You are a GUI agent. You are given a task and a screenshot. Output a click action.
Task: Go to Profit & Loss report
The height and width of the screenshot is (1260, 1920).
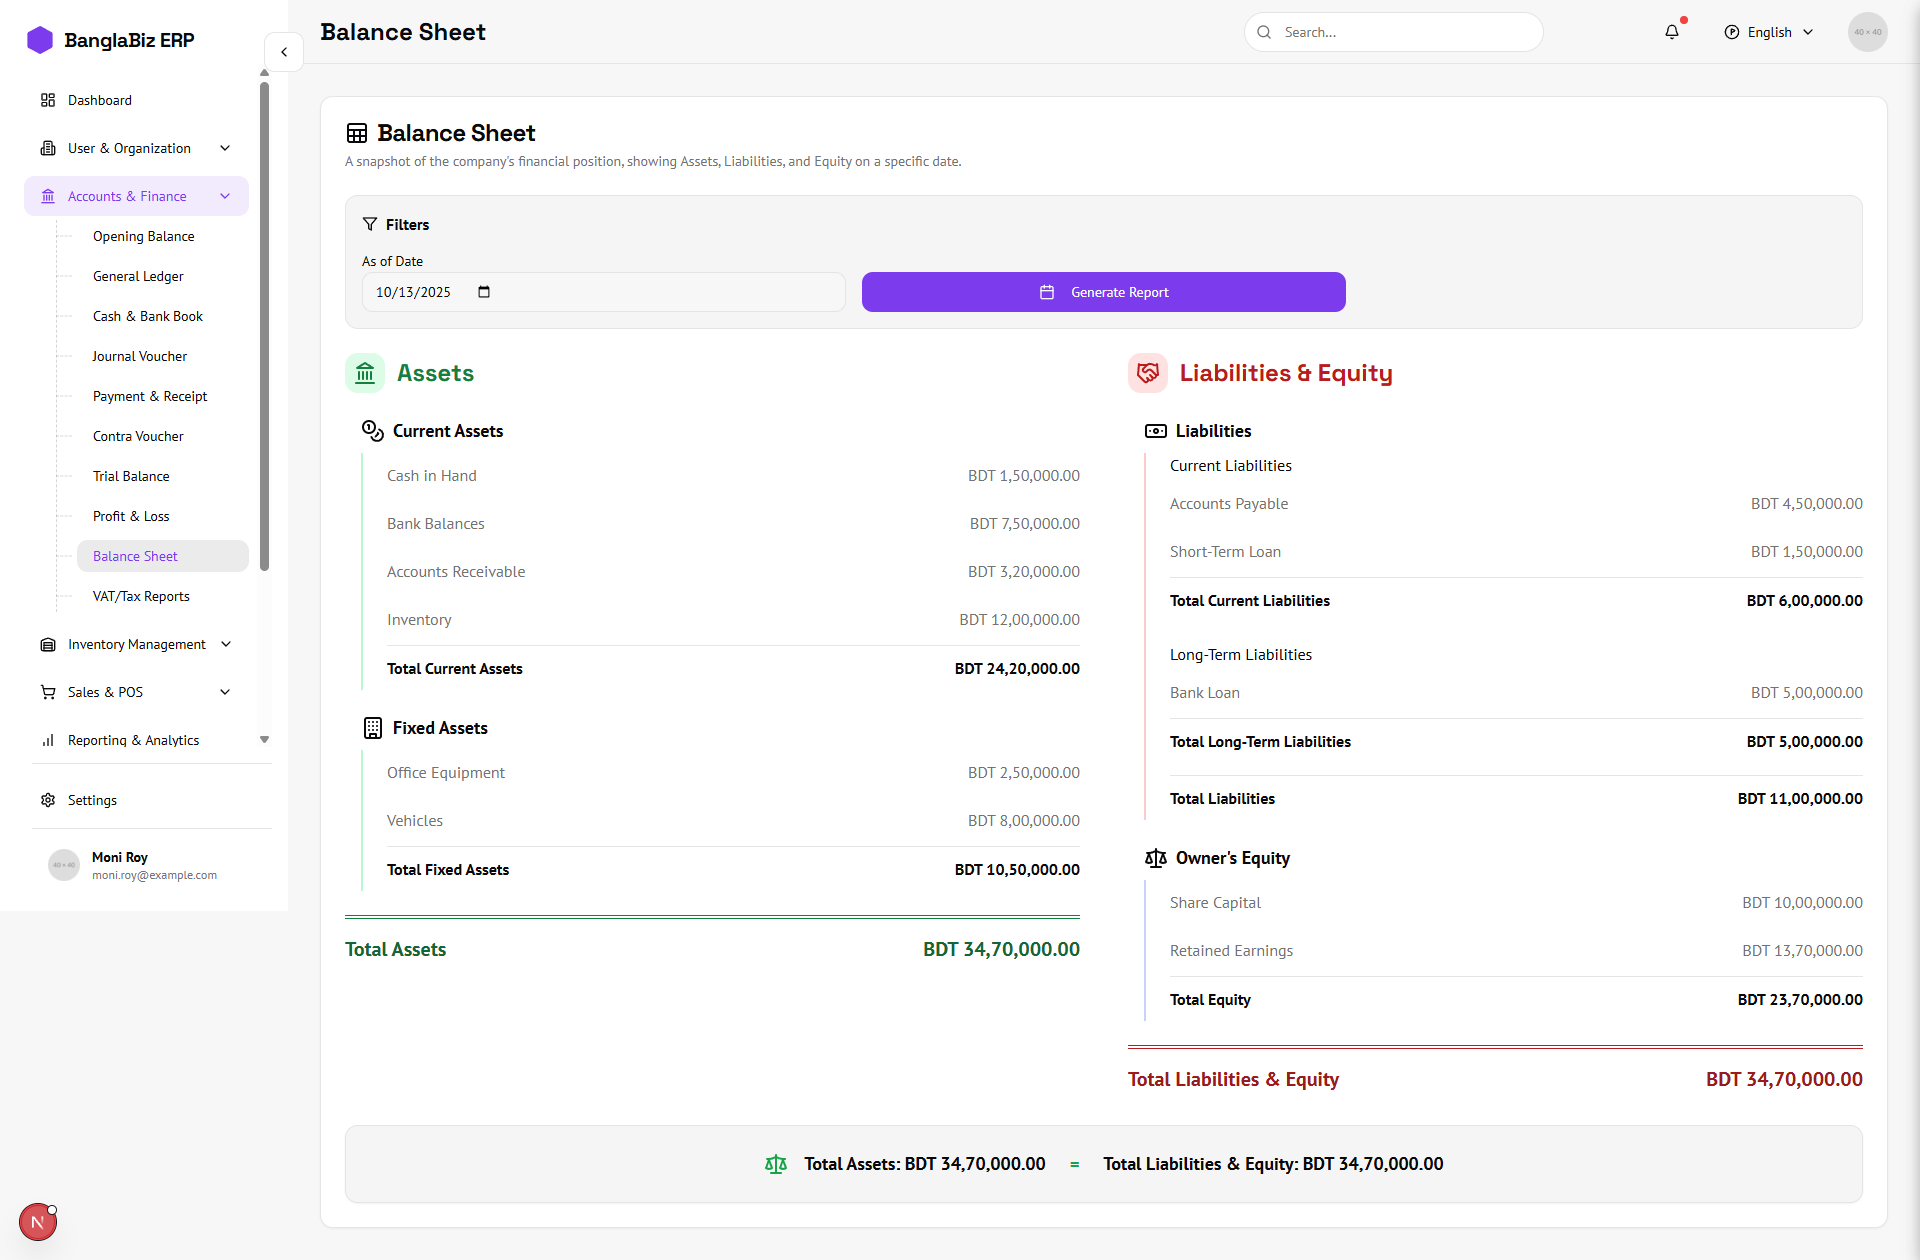(131, 516)
